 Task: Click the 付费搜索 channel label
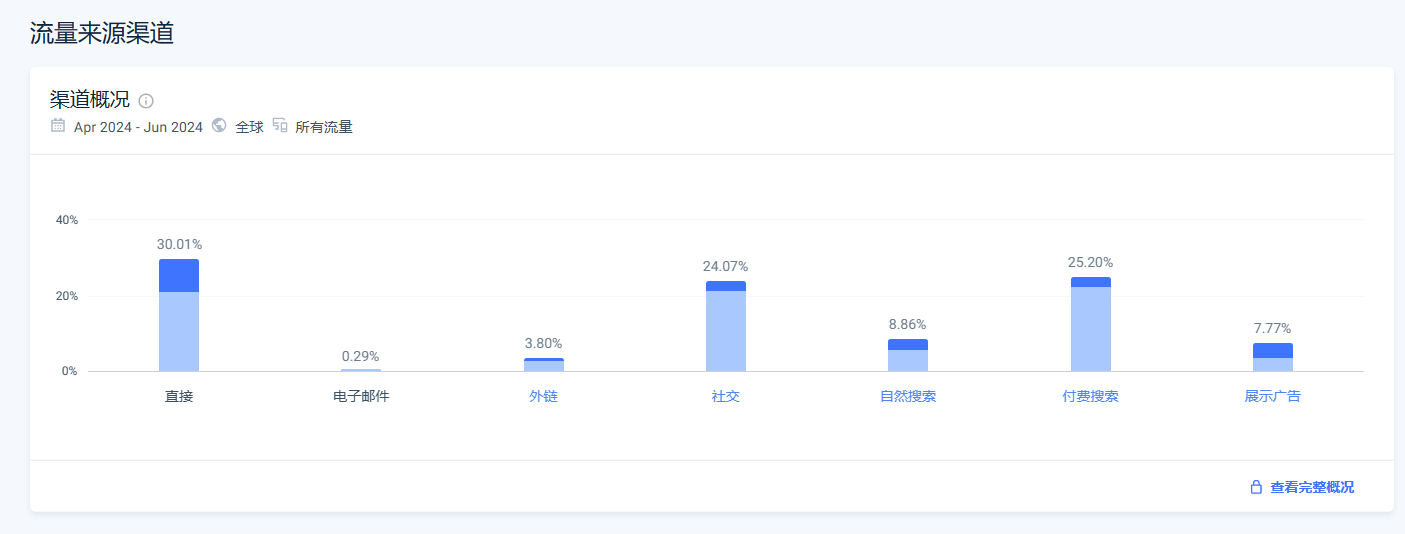(x=1090, y=396)
